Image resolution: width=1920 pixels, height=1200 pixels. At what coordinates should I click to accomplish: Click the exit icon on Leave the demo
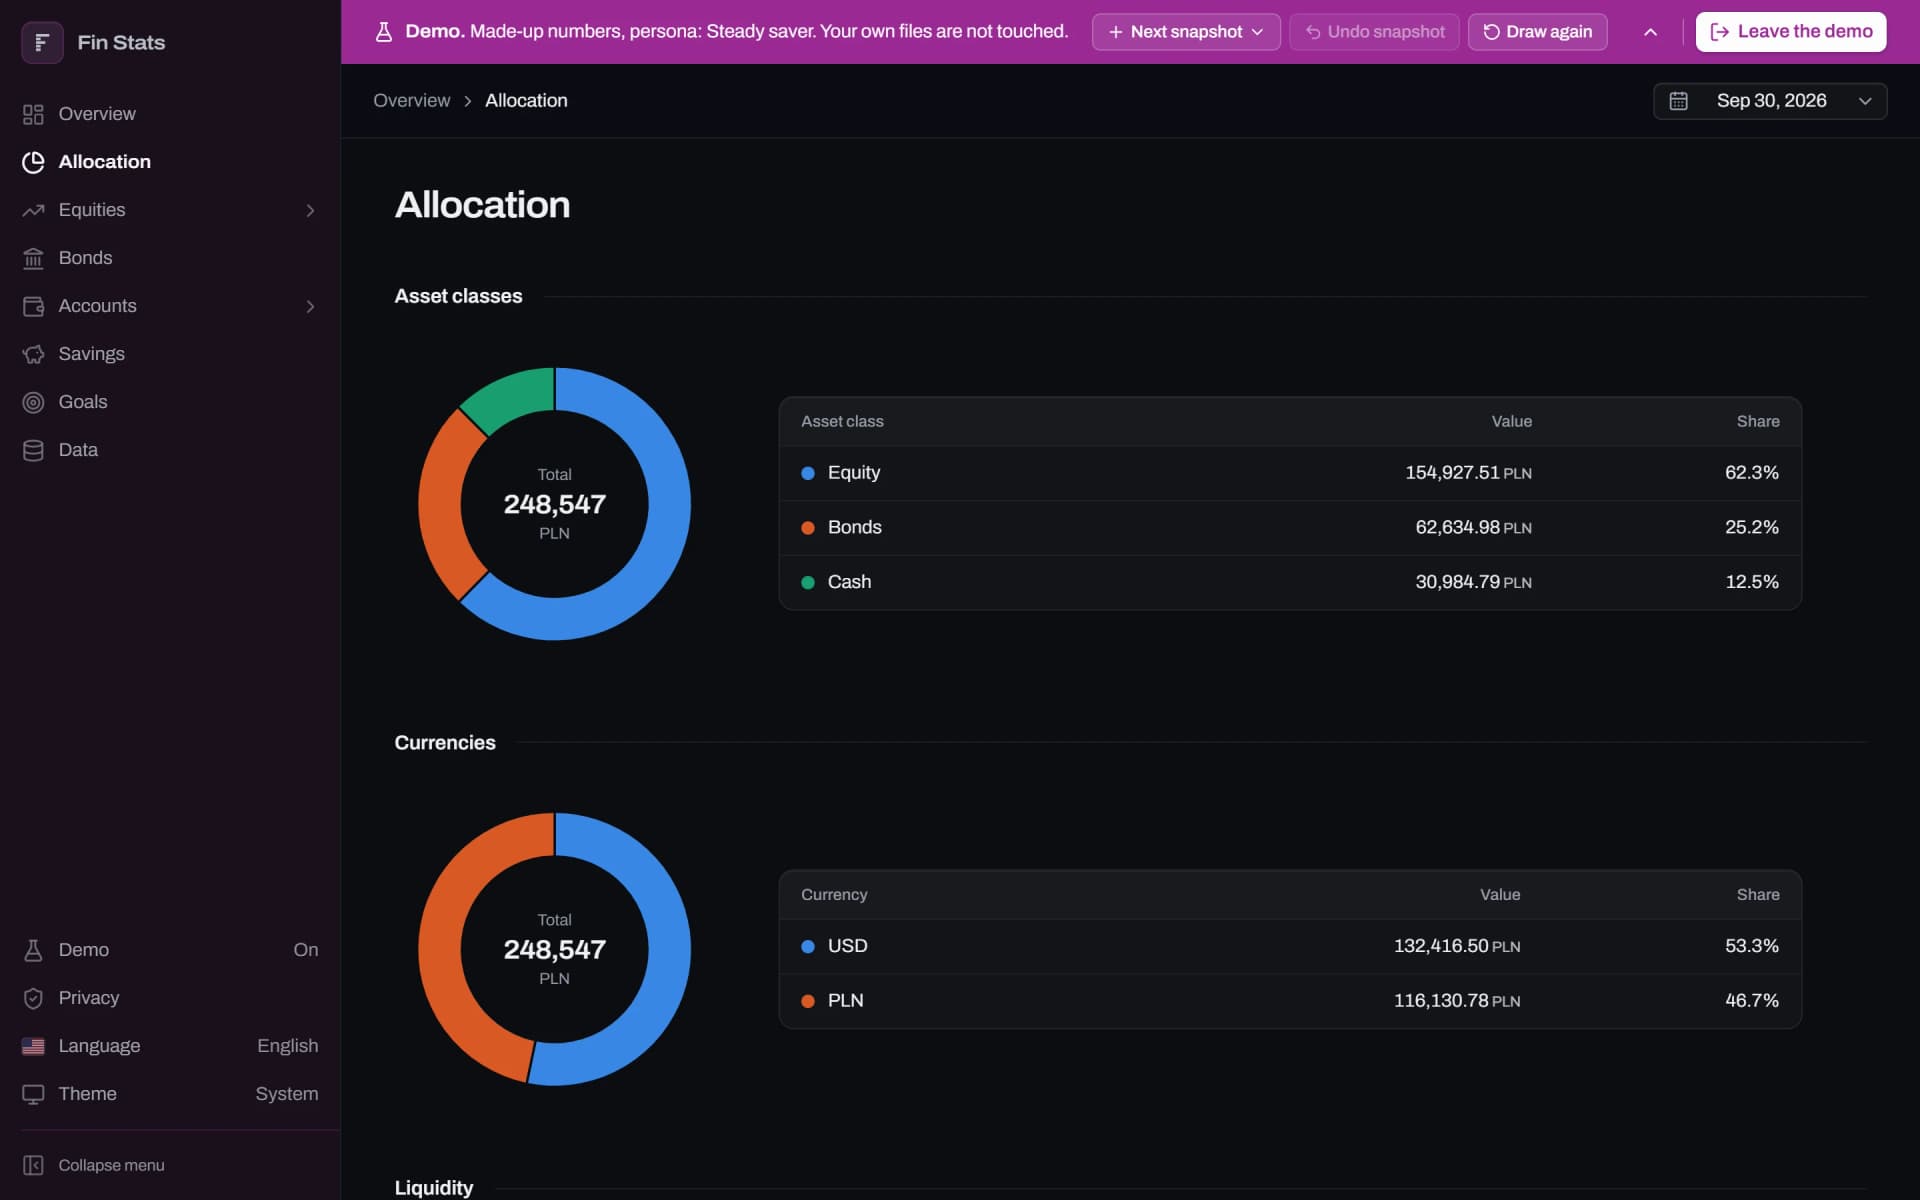click(x=1719, y=32)
